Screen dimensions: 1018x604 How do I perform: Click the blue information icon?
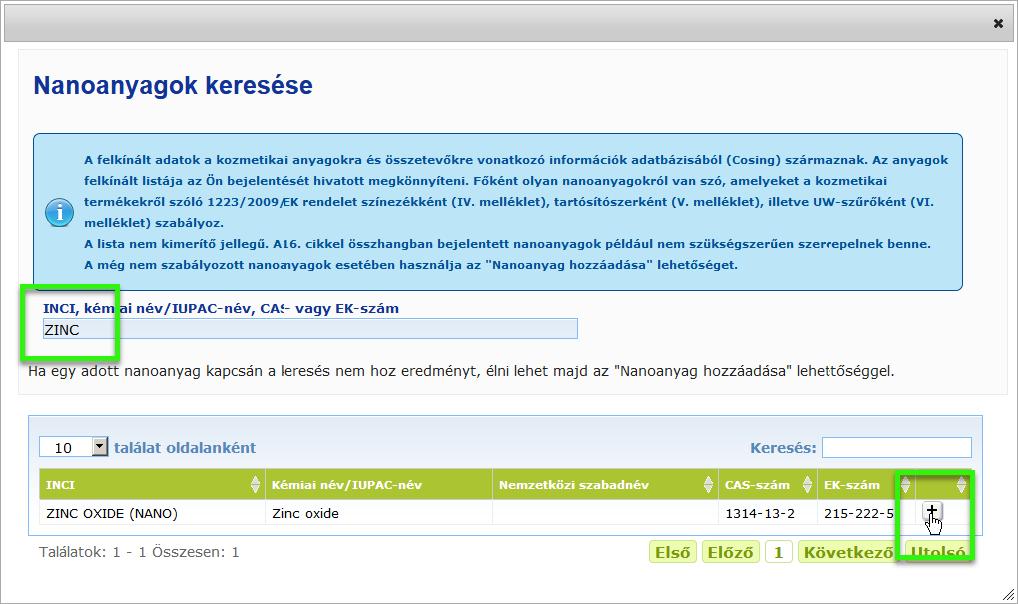click(59, 212)
